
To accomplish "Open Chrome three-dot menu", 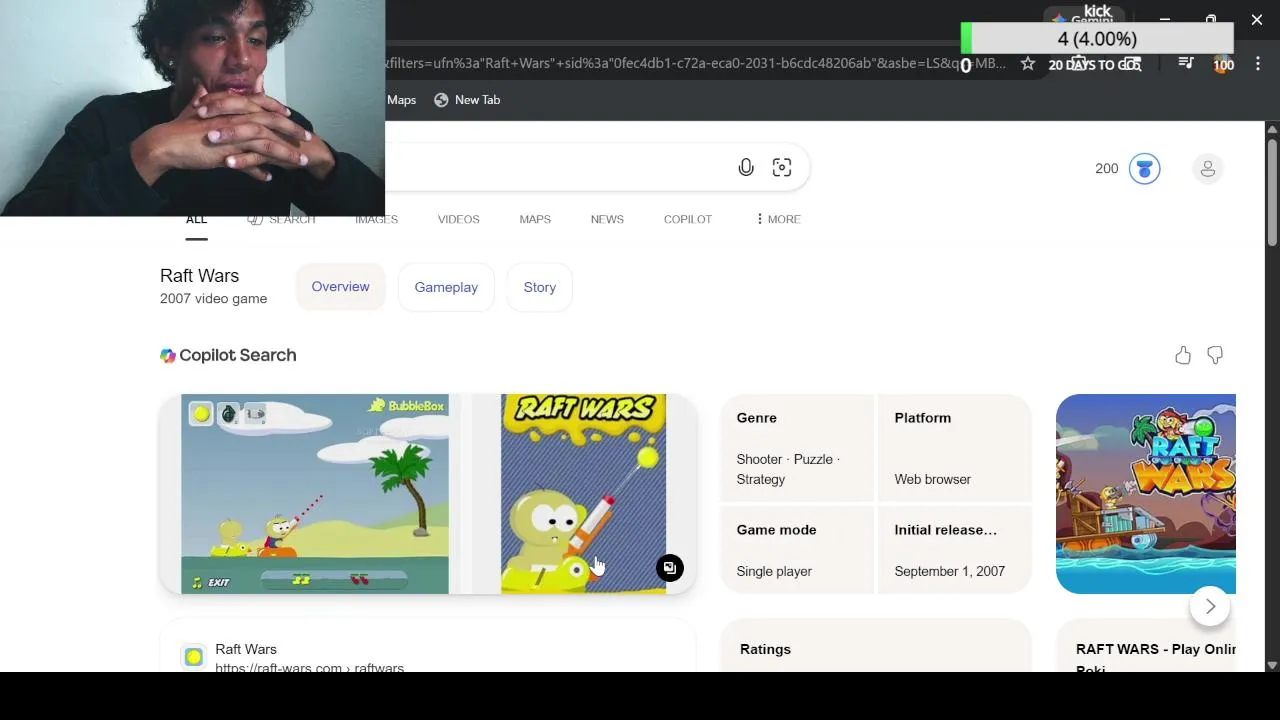I will [x=1257, y=64].
